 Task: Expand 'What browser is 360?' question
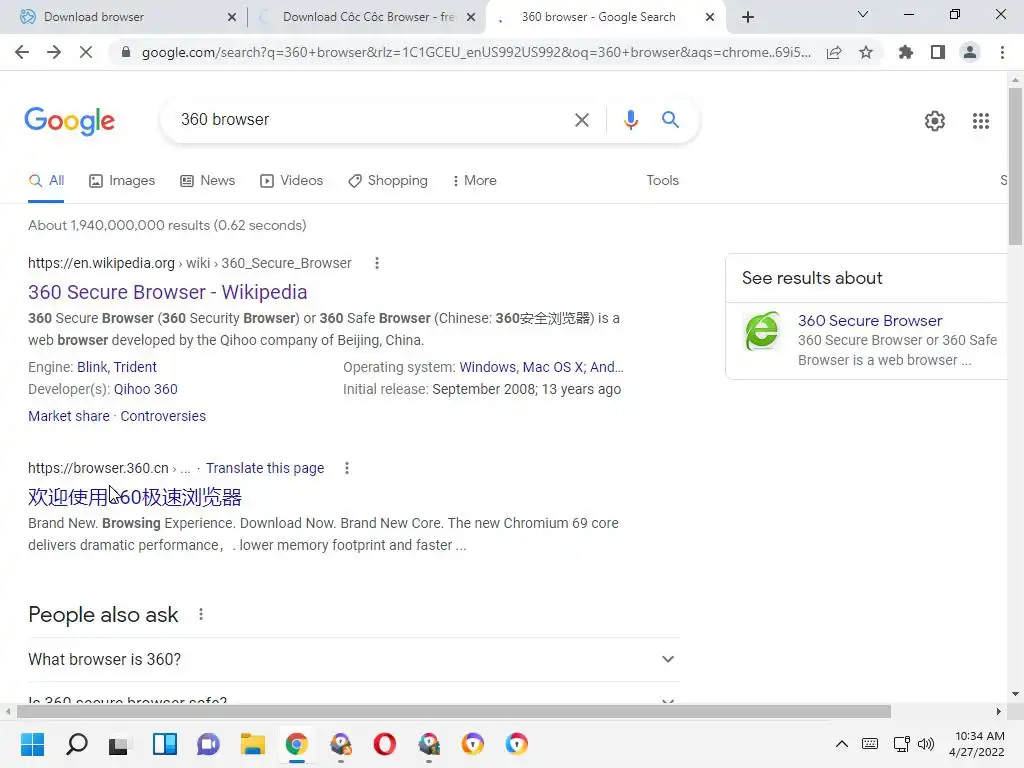pyautogui.click(x=354, y=660)
